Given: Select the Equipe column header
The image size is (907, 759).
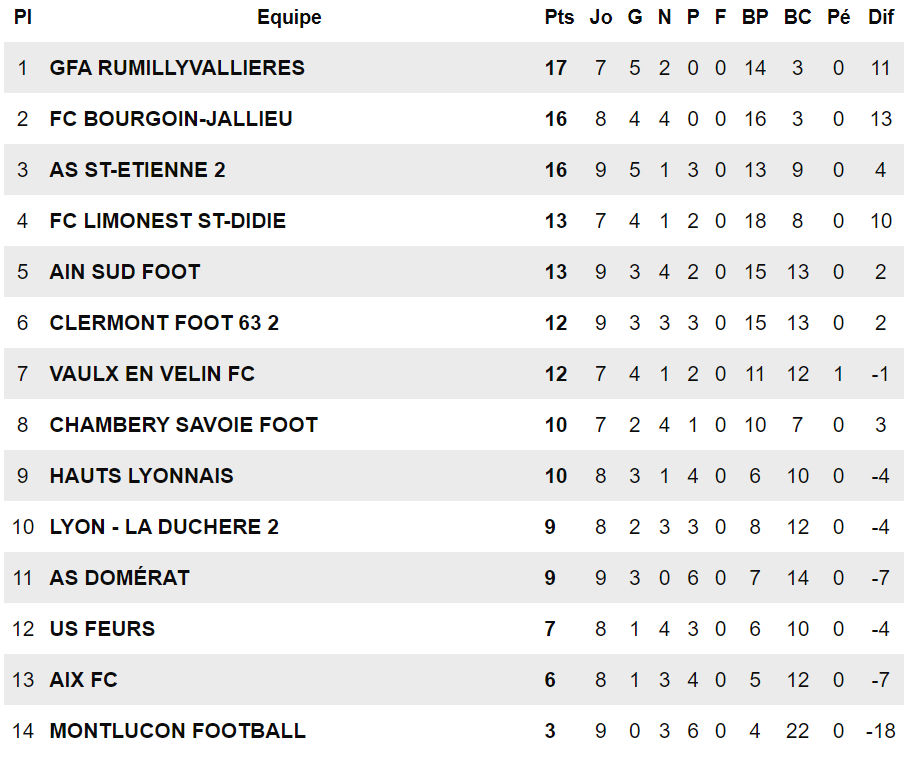Looking at the screenshot, I should 289,17.
